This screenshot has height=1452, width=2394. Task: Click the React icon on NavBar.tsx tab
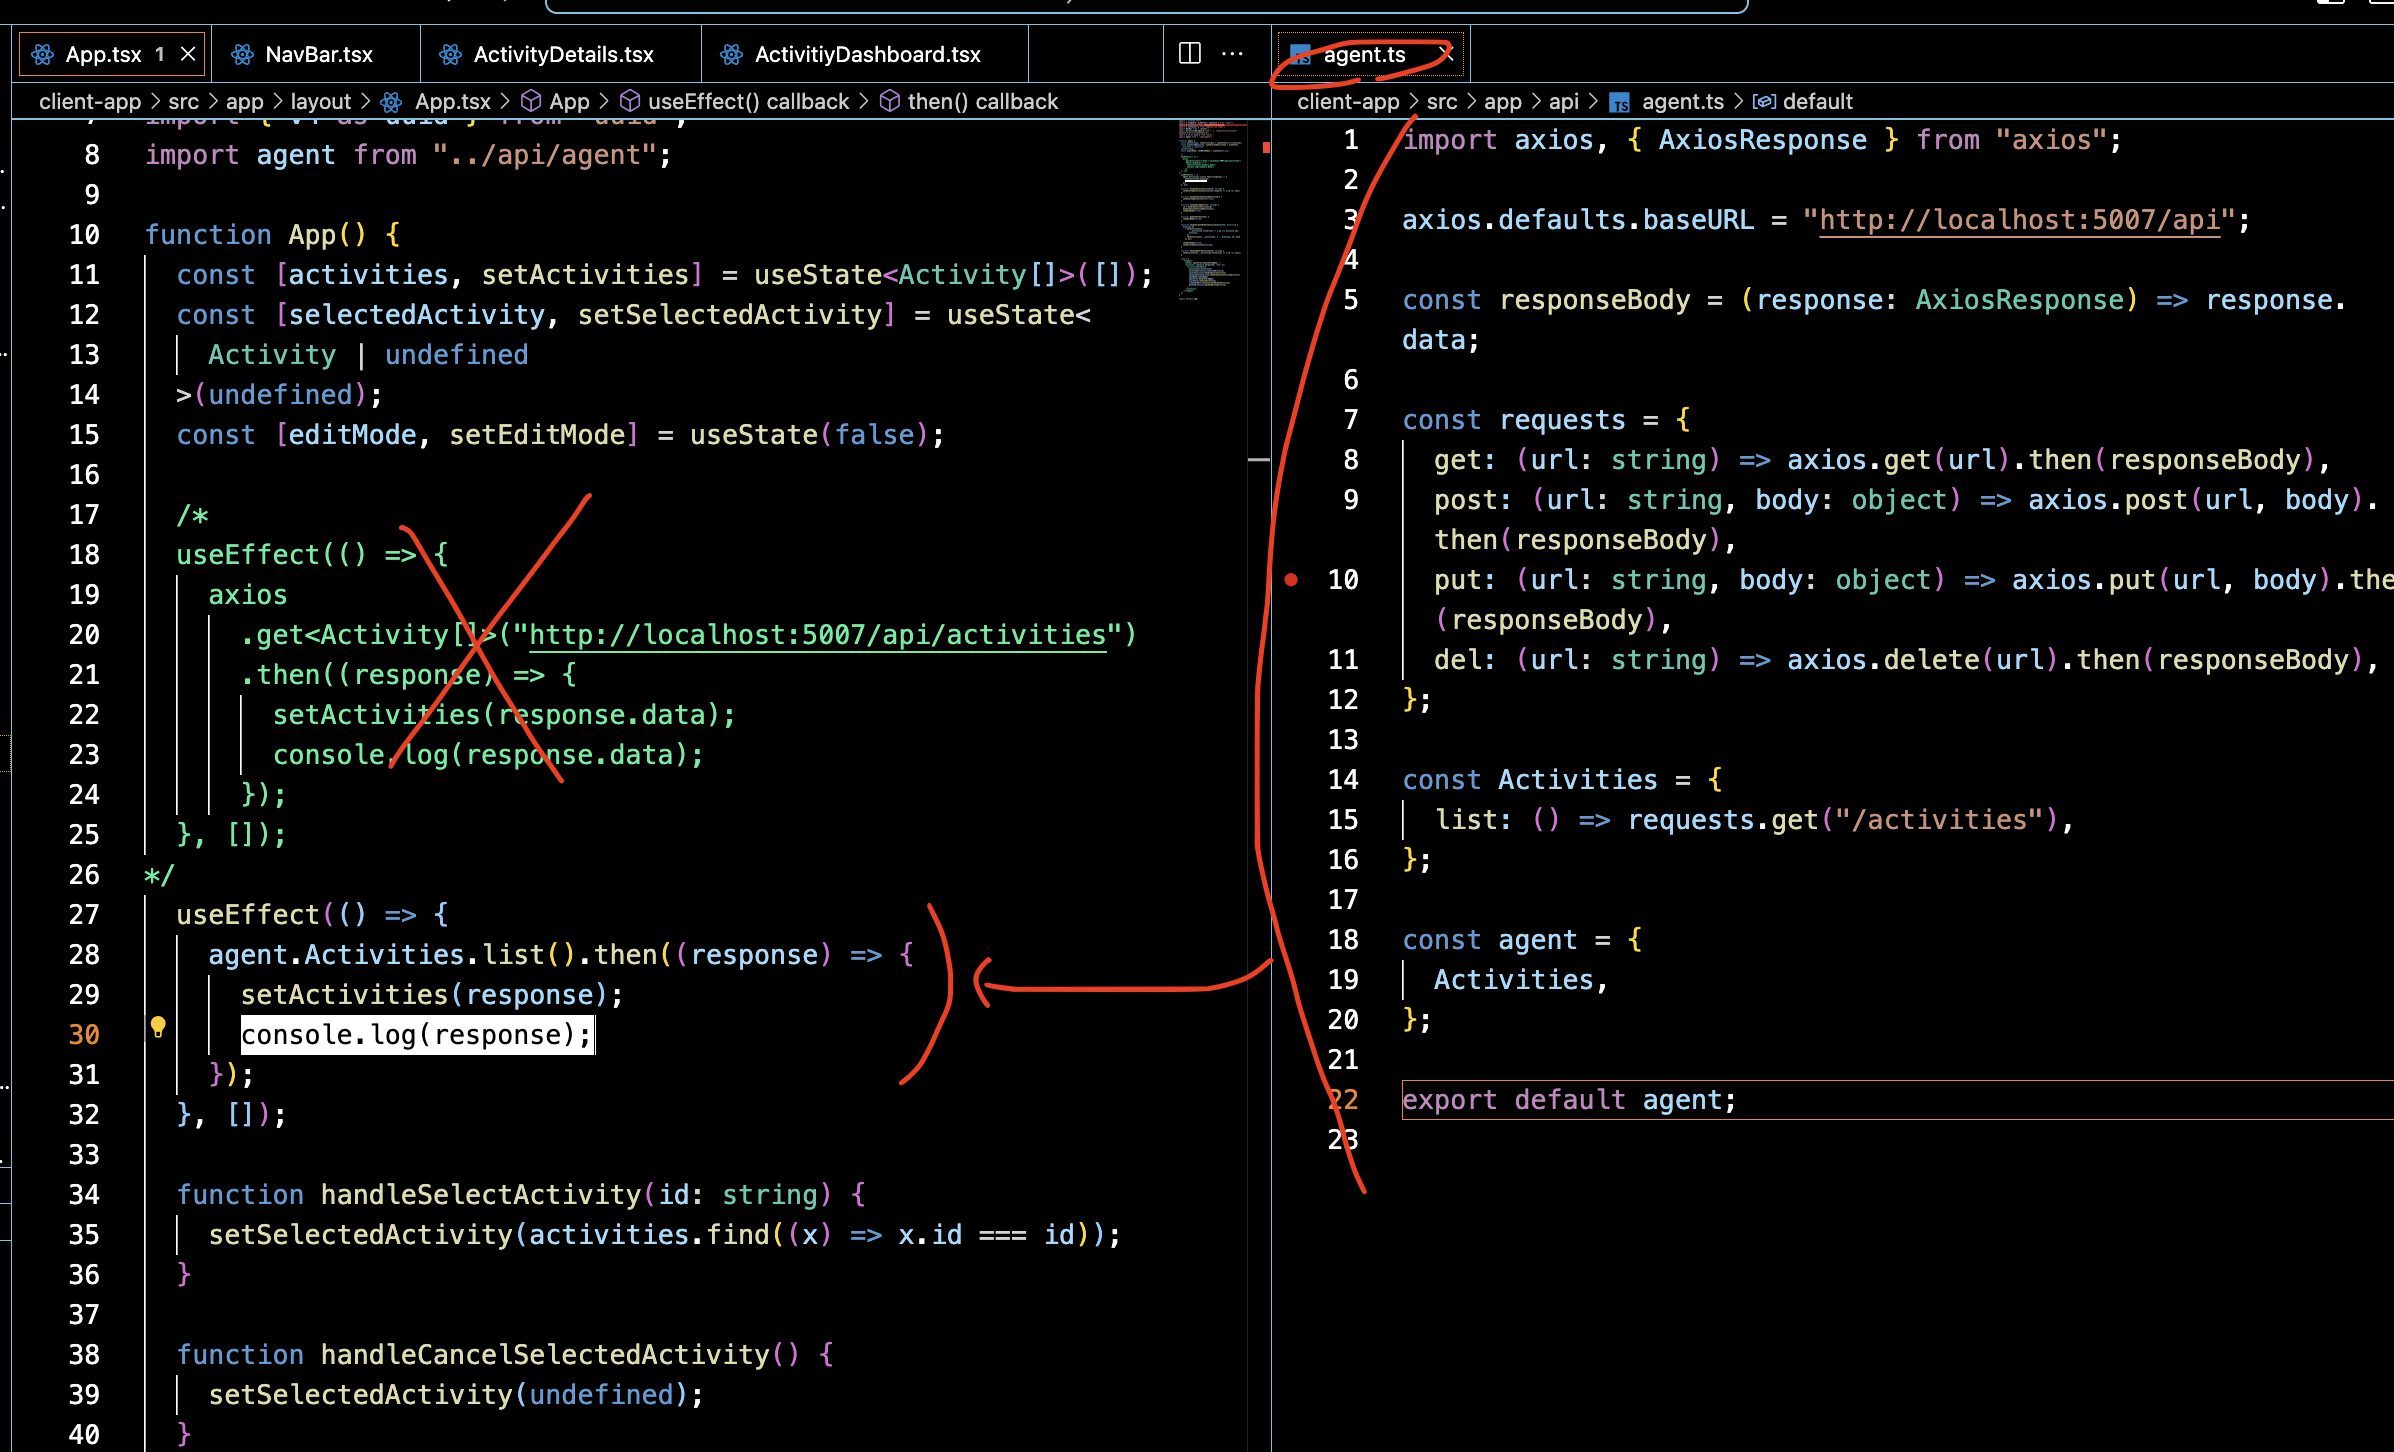tap(242, 54)
